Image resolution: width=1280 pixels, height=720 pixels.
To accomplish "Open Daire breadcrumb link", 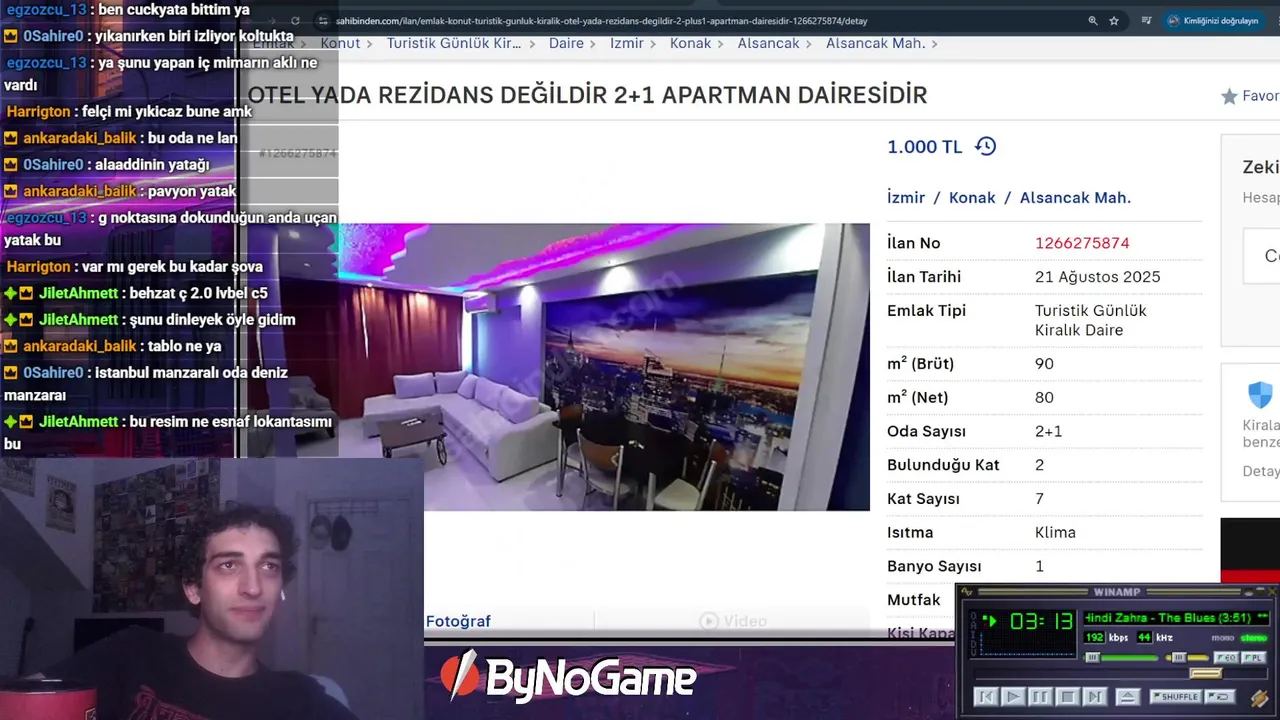I will tap(566, 43).
